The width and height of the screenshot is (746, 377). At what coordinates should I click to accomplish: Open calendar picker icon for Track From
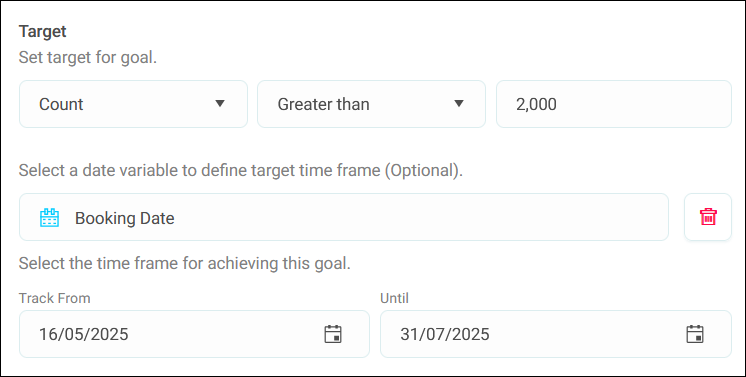[x=333, y=334]
